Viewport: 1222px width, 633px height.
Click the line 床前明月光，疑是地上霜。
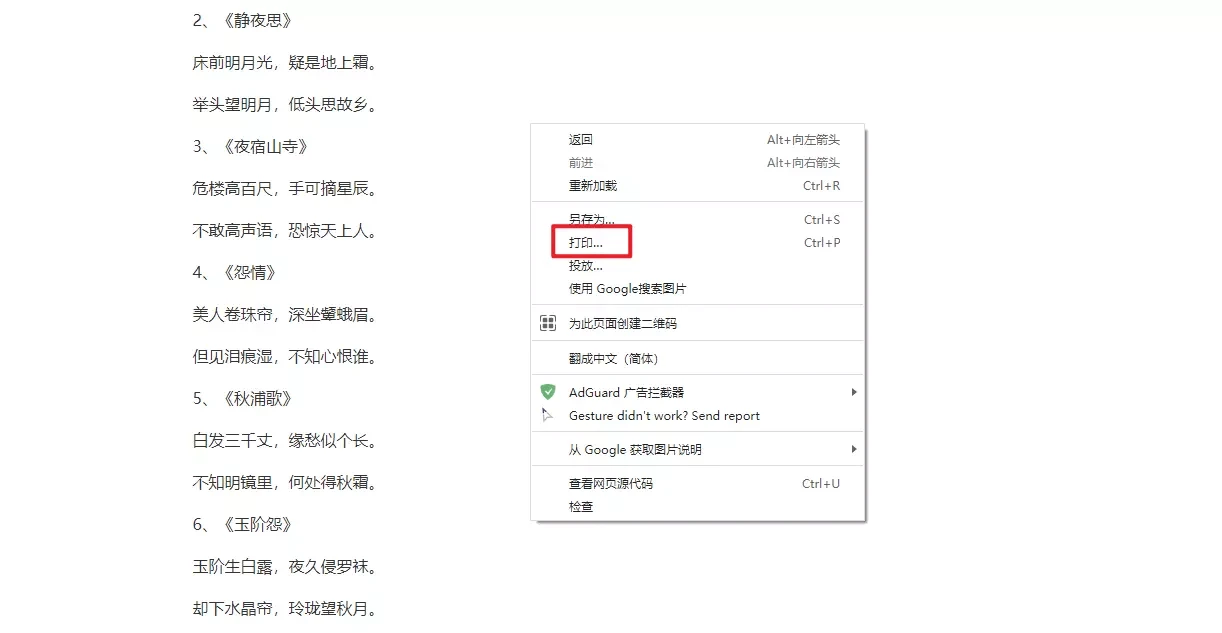tap(287, 62)
